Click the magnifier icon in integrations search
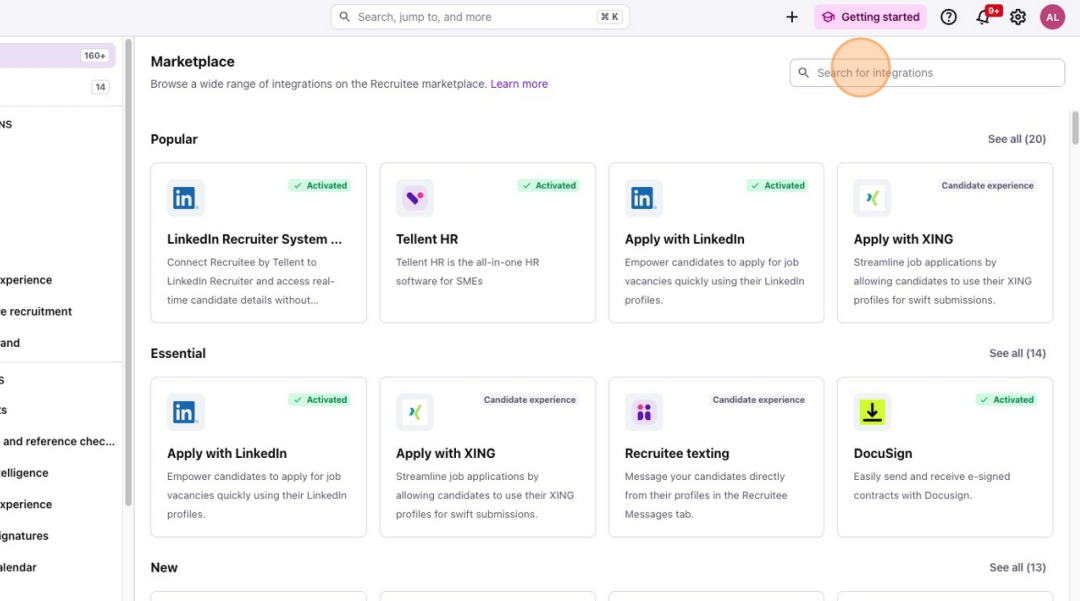 803,72
